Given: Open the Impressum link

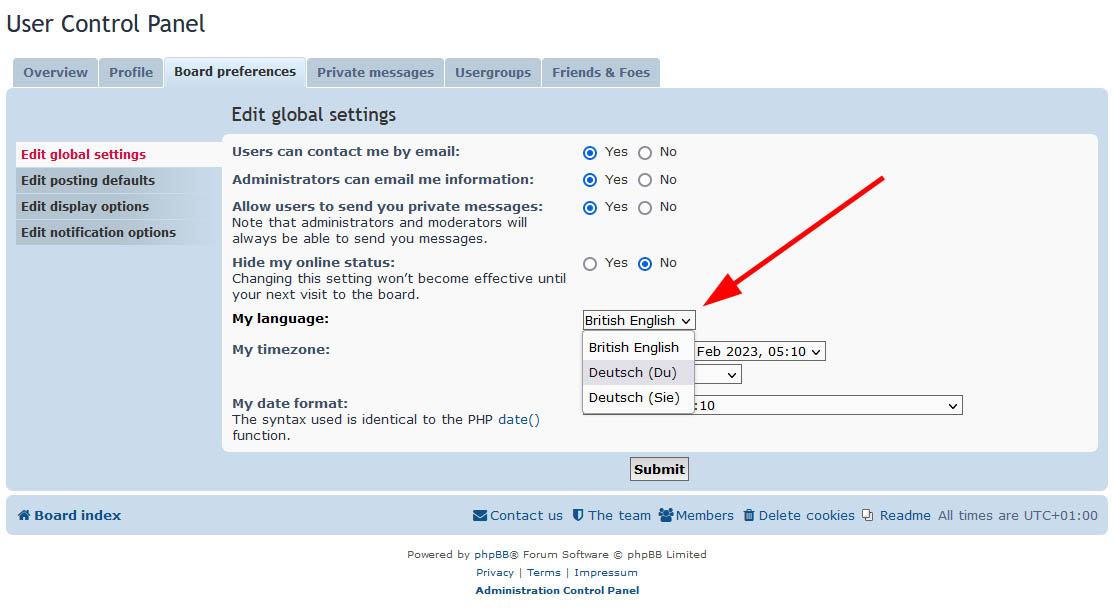Looking at the screenshot, I should click(605, 572).
